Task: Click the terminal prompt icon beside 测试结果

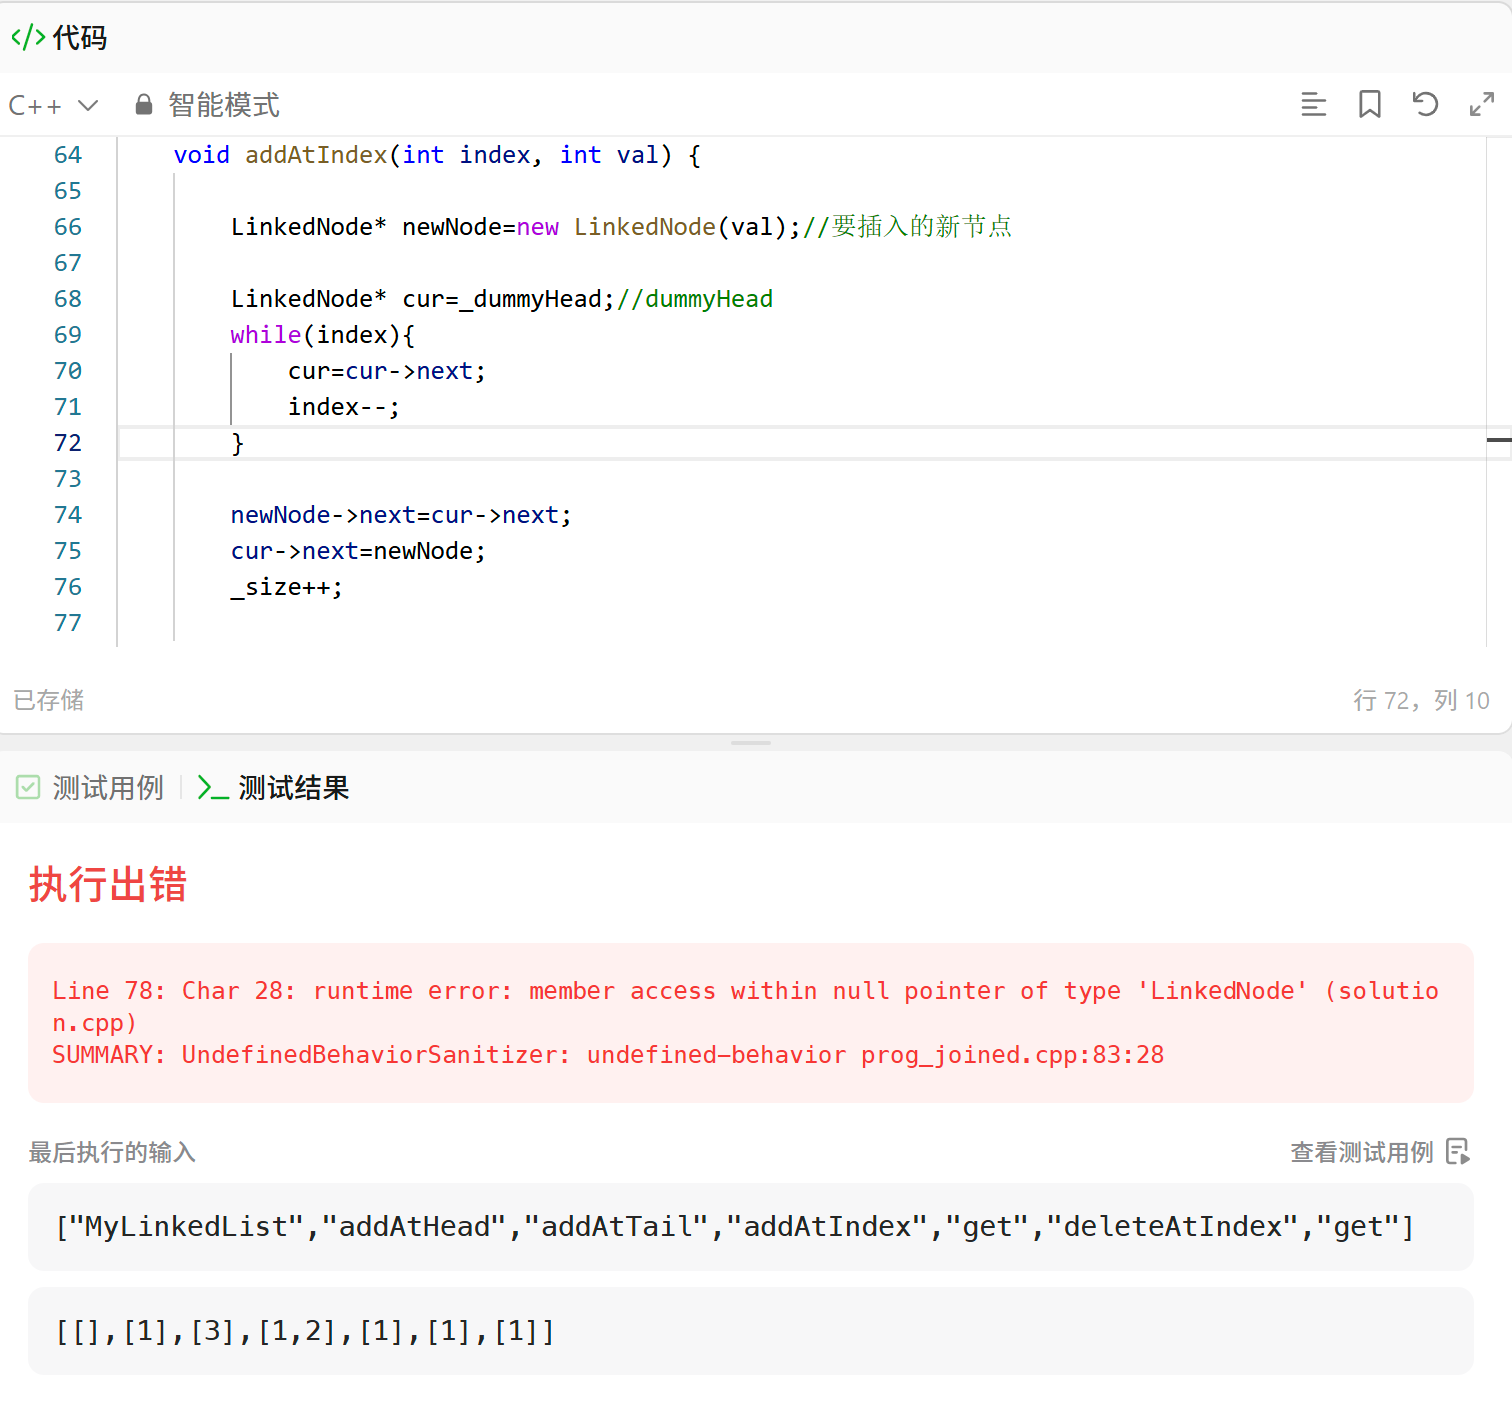Action: coord(213,788)
